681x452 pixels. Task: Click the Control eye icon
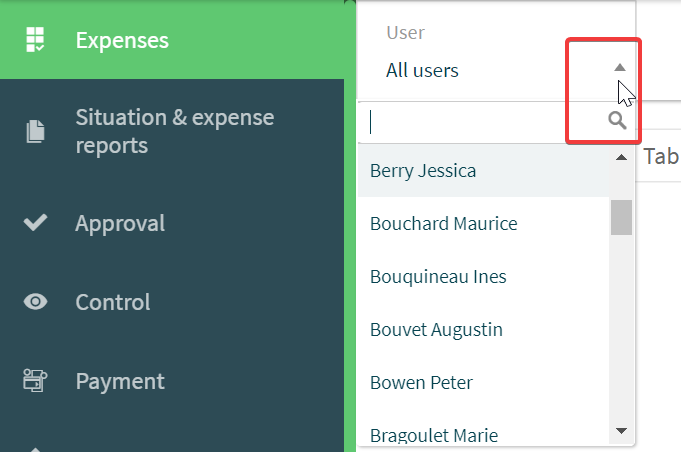click(35, 302)
